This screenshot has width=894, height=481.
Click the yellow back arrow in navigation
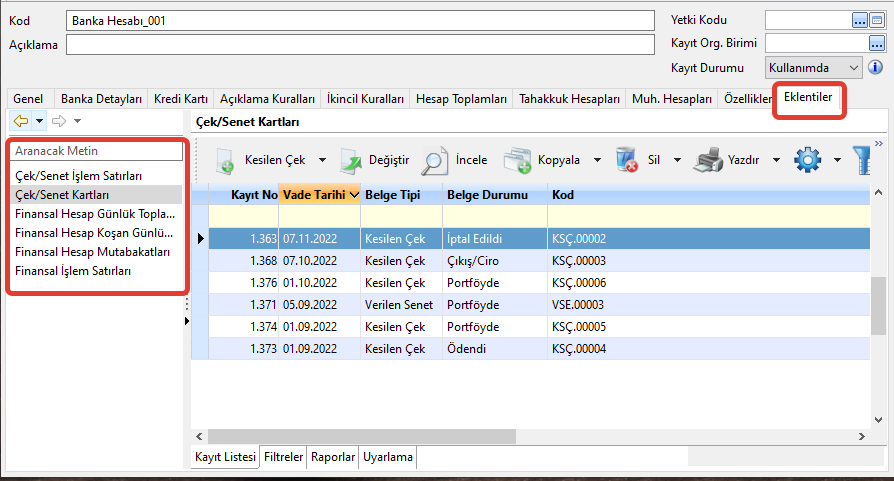pyautogui.click(x=20, y=121)
